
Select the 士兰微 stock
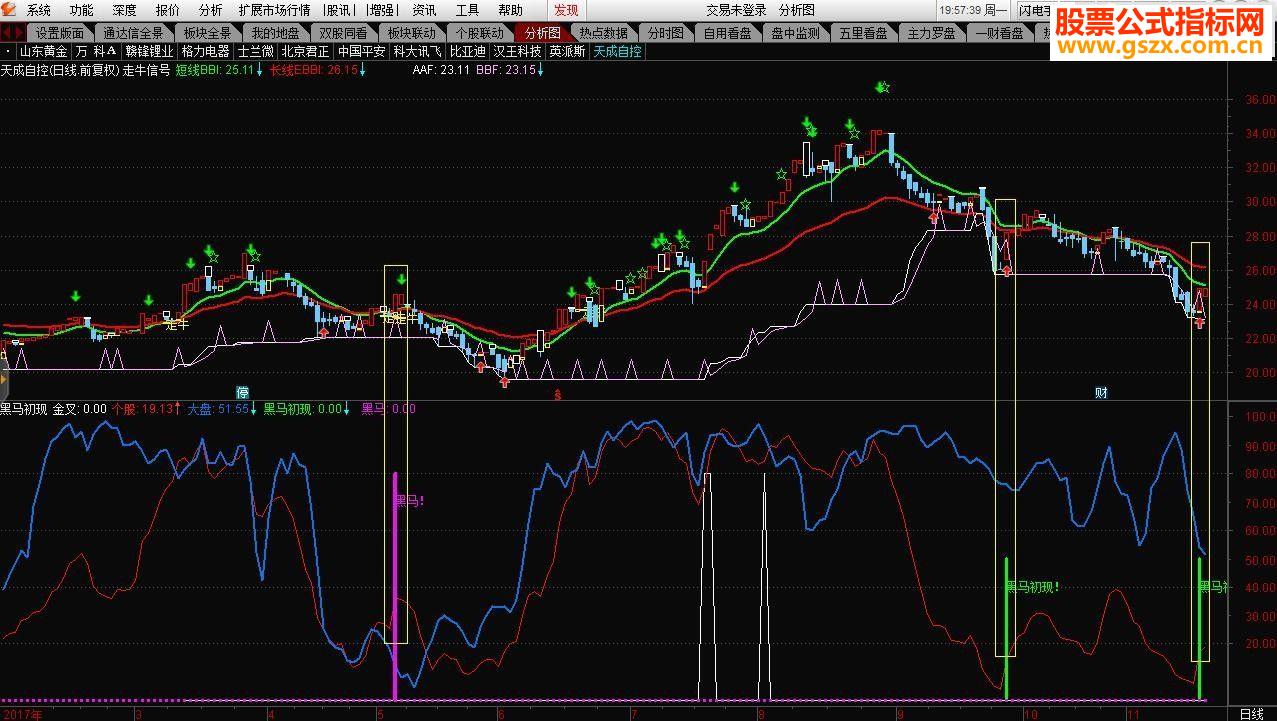tap(255, 51)
